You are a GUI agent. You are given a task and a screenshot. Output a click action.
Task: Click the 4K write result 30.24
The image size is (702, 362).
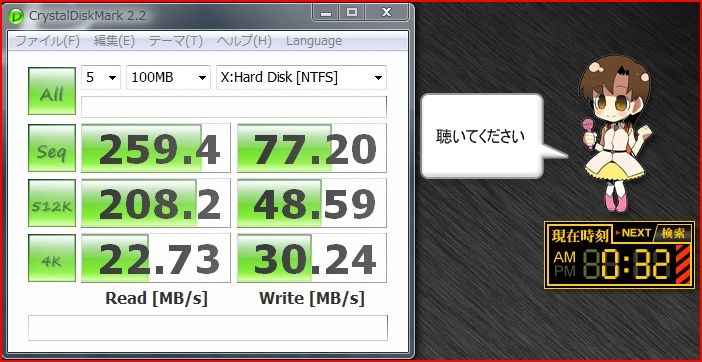pyautogui.click(x=312, y=258)
